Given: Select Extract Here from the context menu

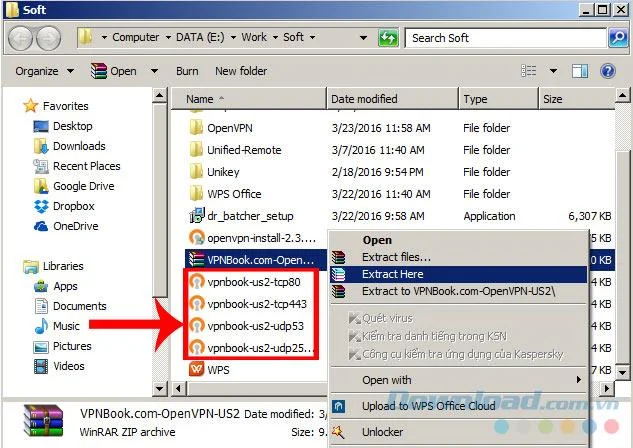Looking at the screenshot, I should [458, 274].
